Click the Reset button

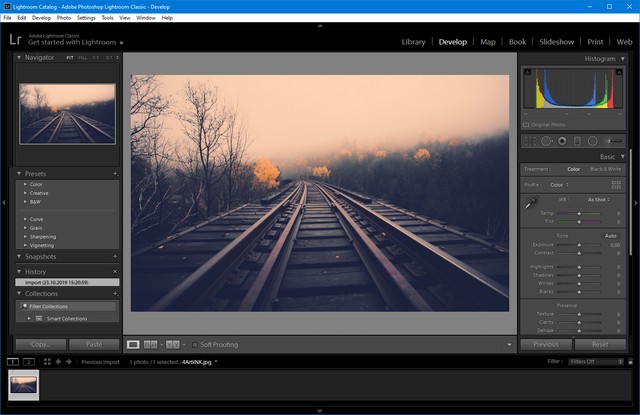click(600, 344)
